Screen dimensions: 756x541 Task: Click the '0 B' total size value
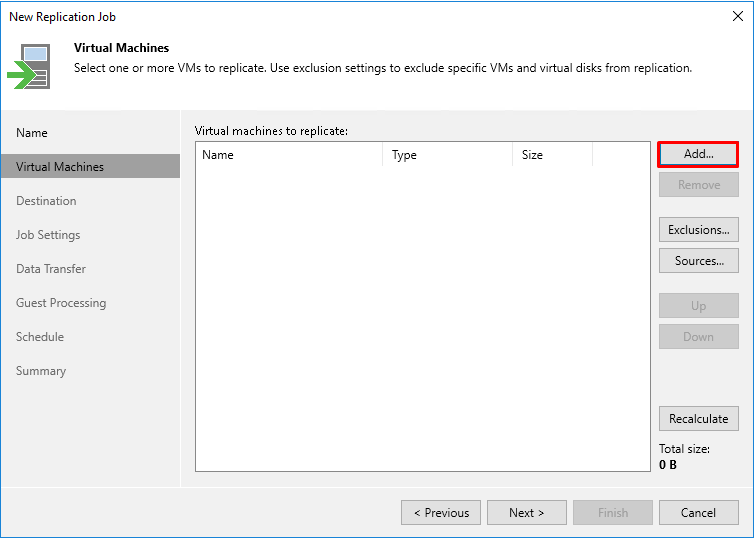[668, 465]
